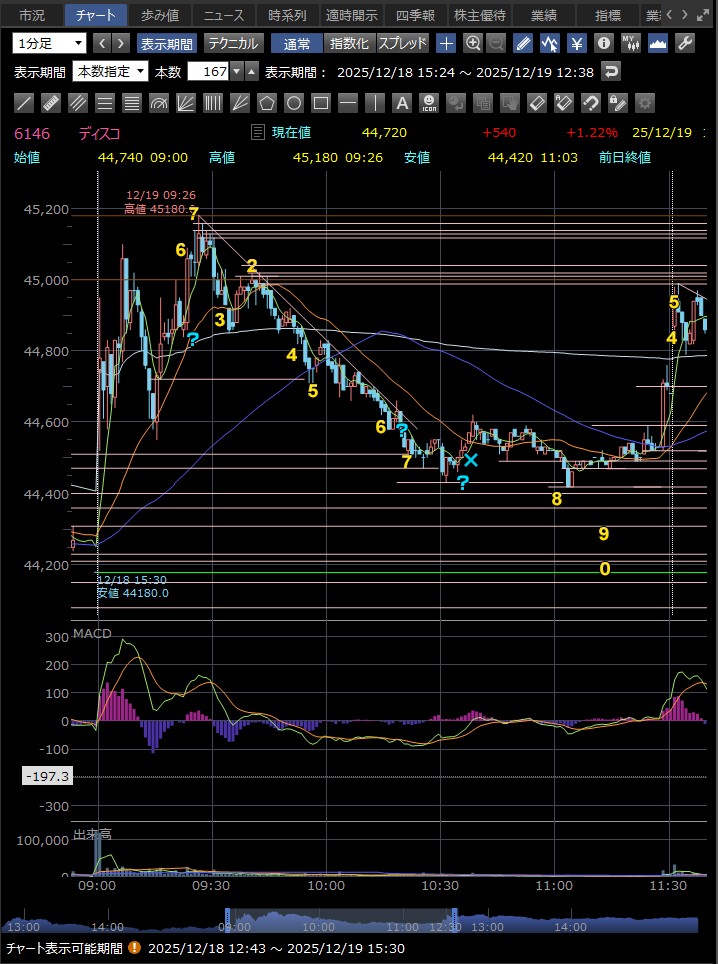Image resolution: width=718 pixels, height=964 pixels.
Task: Open chart settings wrench icon
Action: click(685, 43)
